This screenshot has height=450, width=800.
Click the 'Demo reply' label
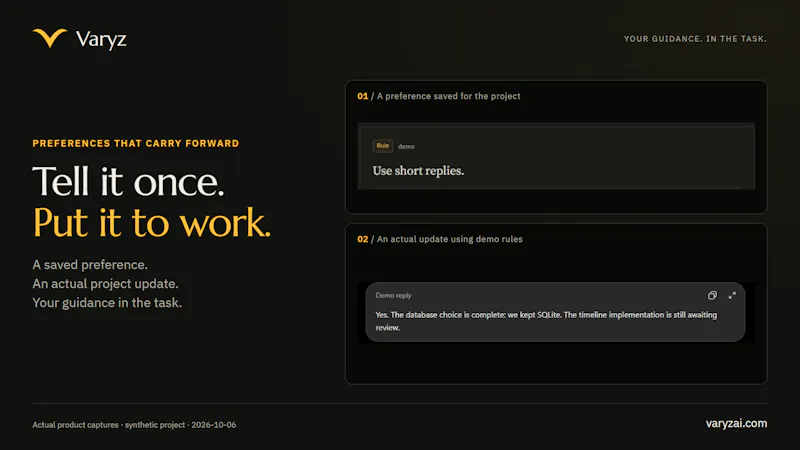pos(393,295)
